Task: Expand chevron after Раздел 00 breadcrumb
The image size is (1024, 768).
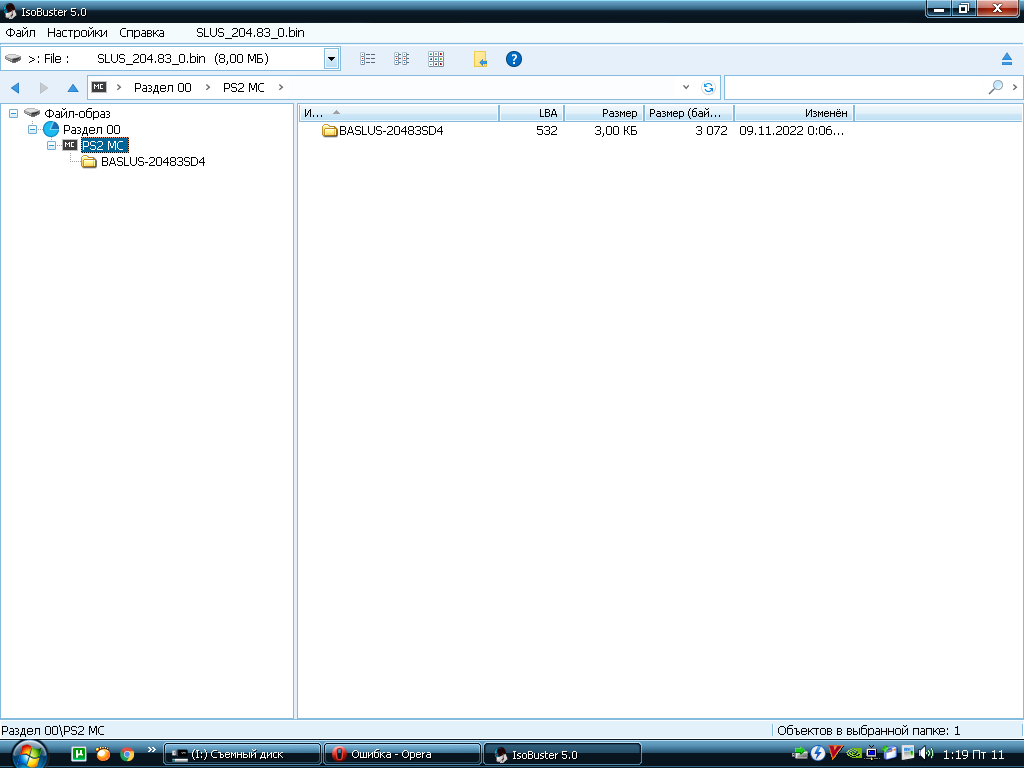Action: (208, 87)
